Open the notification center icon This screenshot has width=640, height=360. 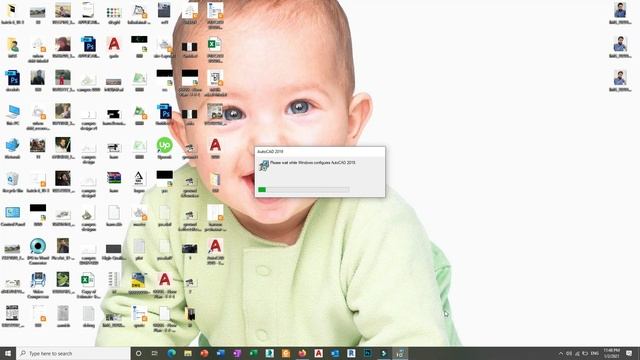629,353
